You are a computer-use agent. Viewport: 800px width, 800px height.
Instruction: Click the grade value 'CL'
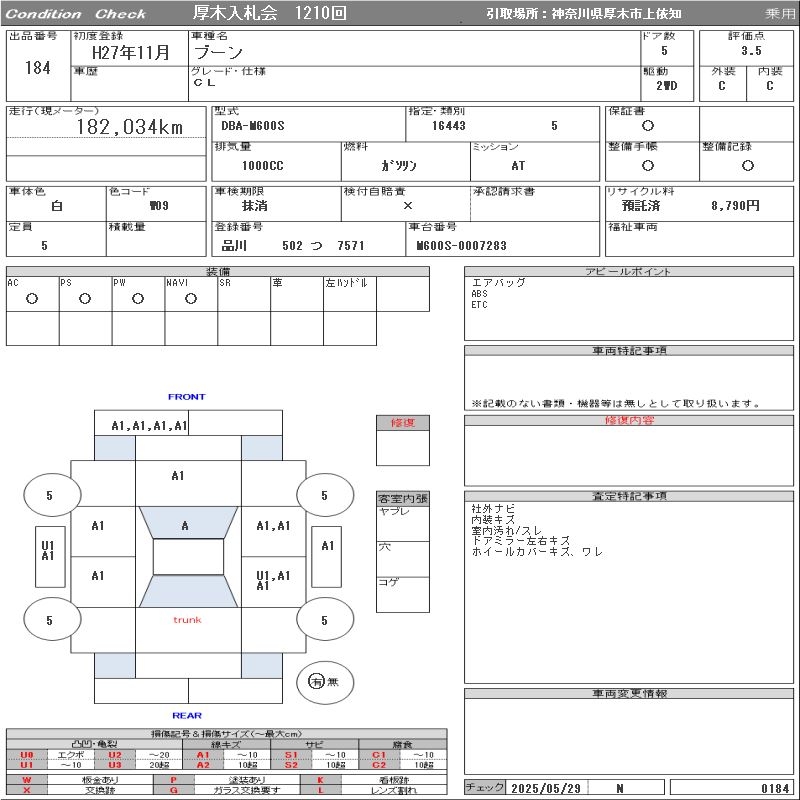click(205, 83)
